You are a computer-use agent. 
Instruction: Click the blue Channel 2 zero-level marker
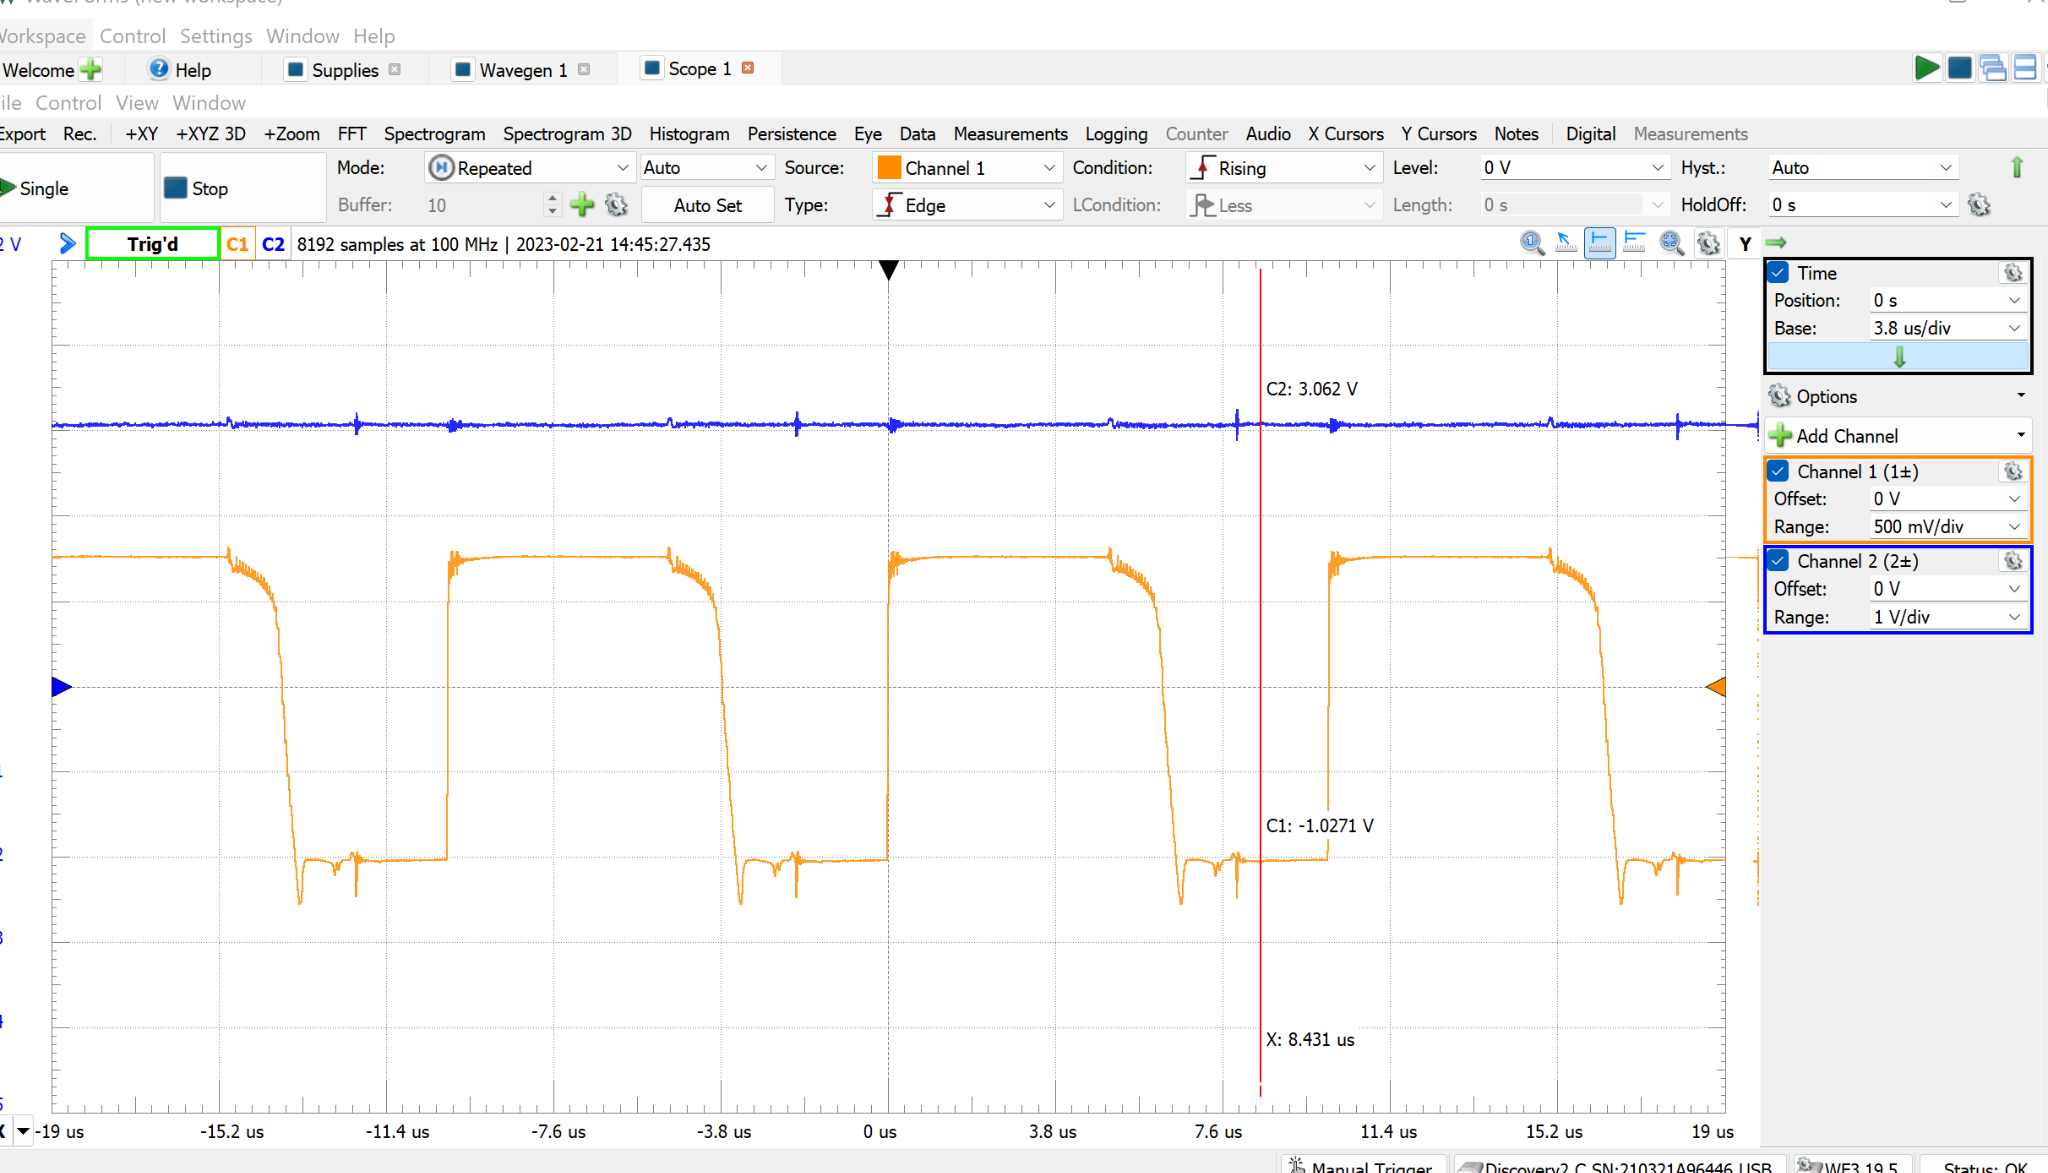61,687
